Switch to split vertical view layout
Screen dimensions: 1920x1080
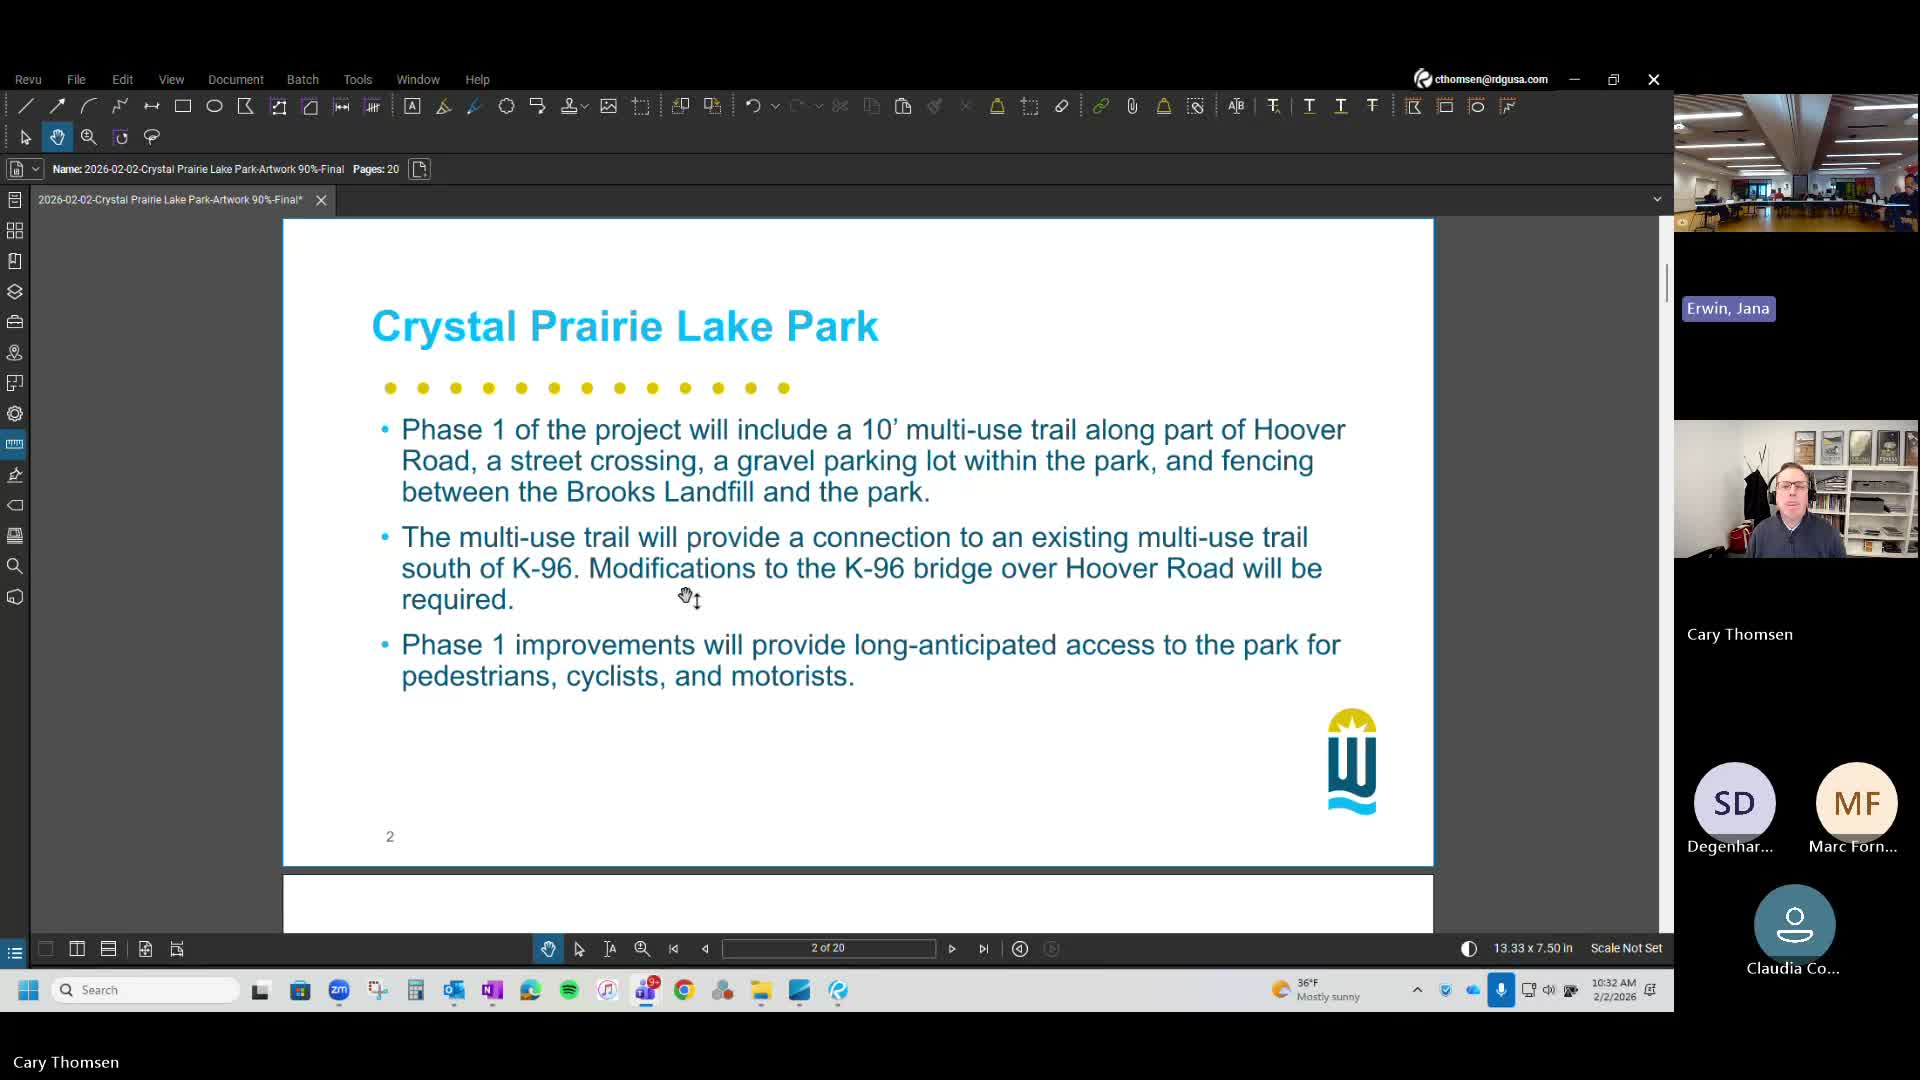pyautogui.click(x=76, y=949)
